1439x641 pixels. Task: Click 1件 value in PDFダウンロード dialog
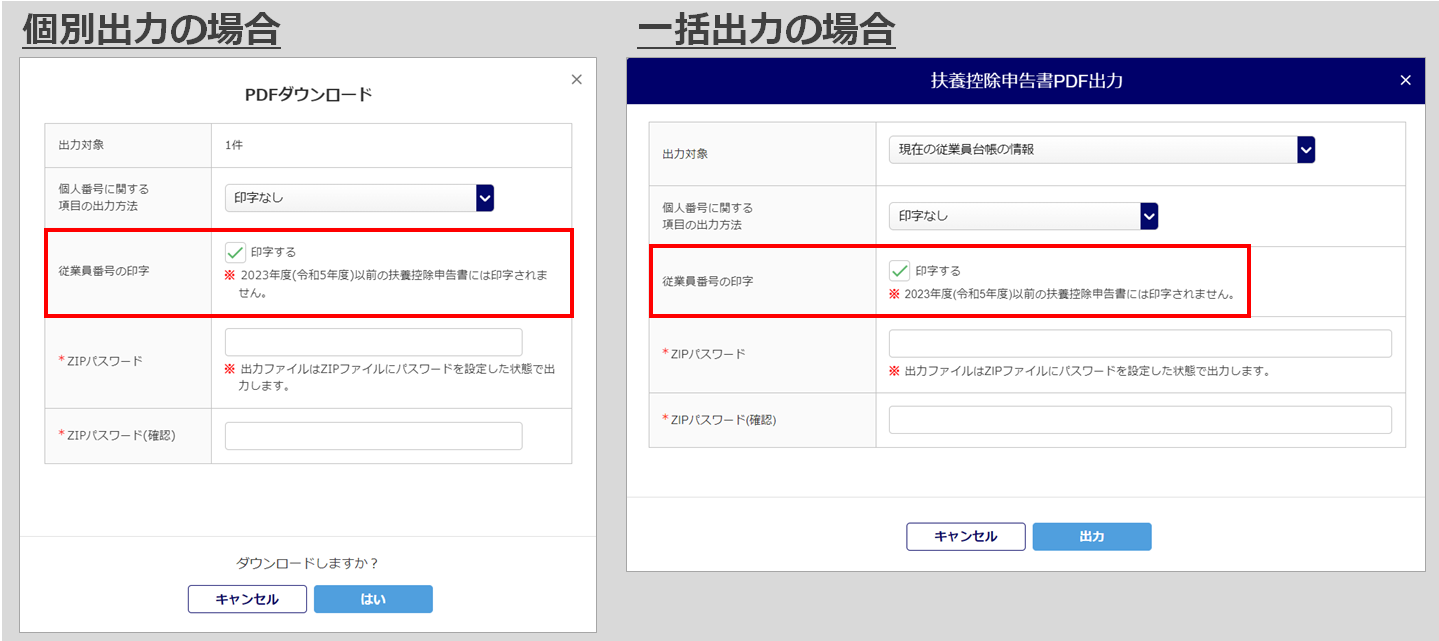(234, 145)
